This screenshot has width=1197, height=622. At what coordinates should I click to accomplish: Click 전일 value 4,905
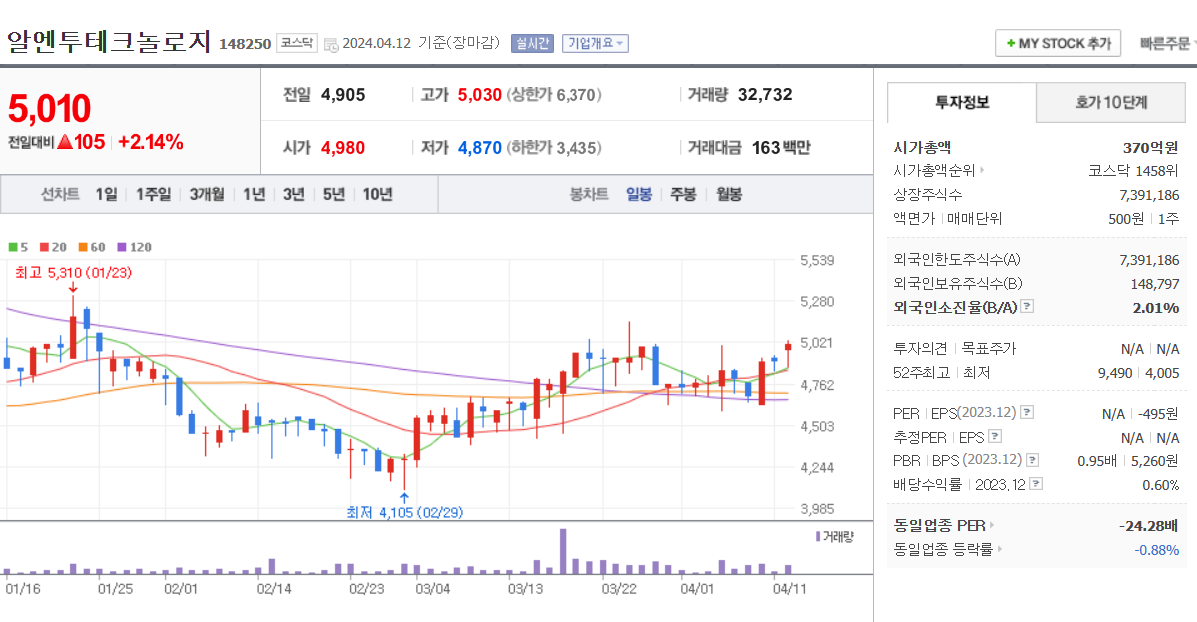[343, 95]
